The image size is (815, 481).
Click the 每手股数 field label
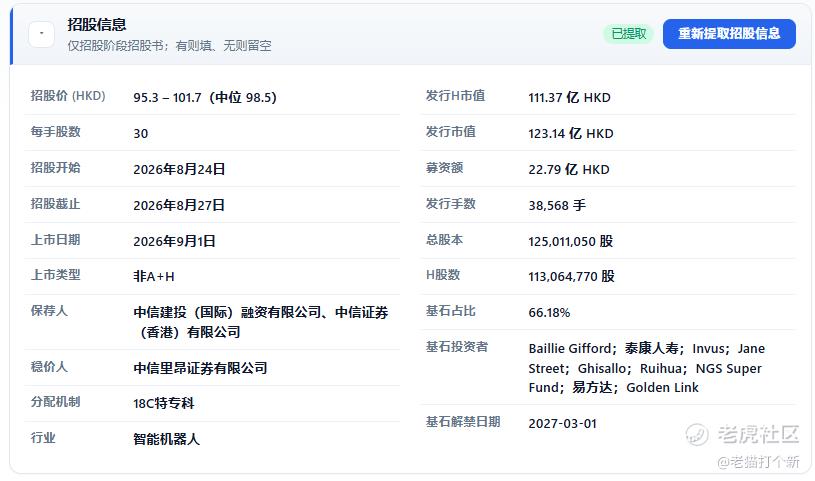click(56, 132)
